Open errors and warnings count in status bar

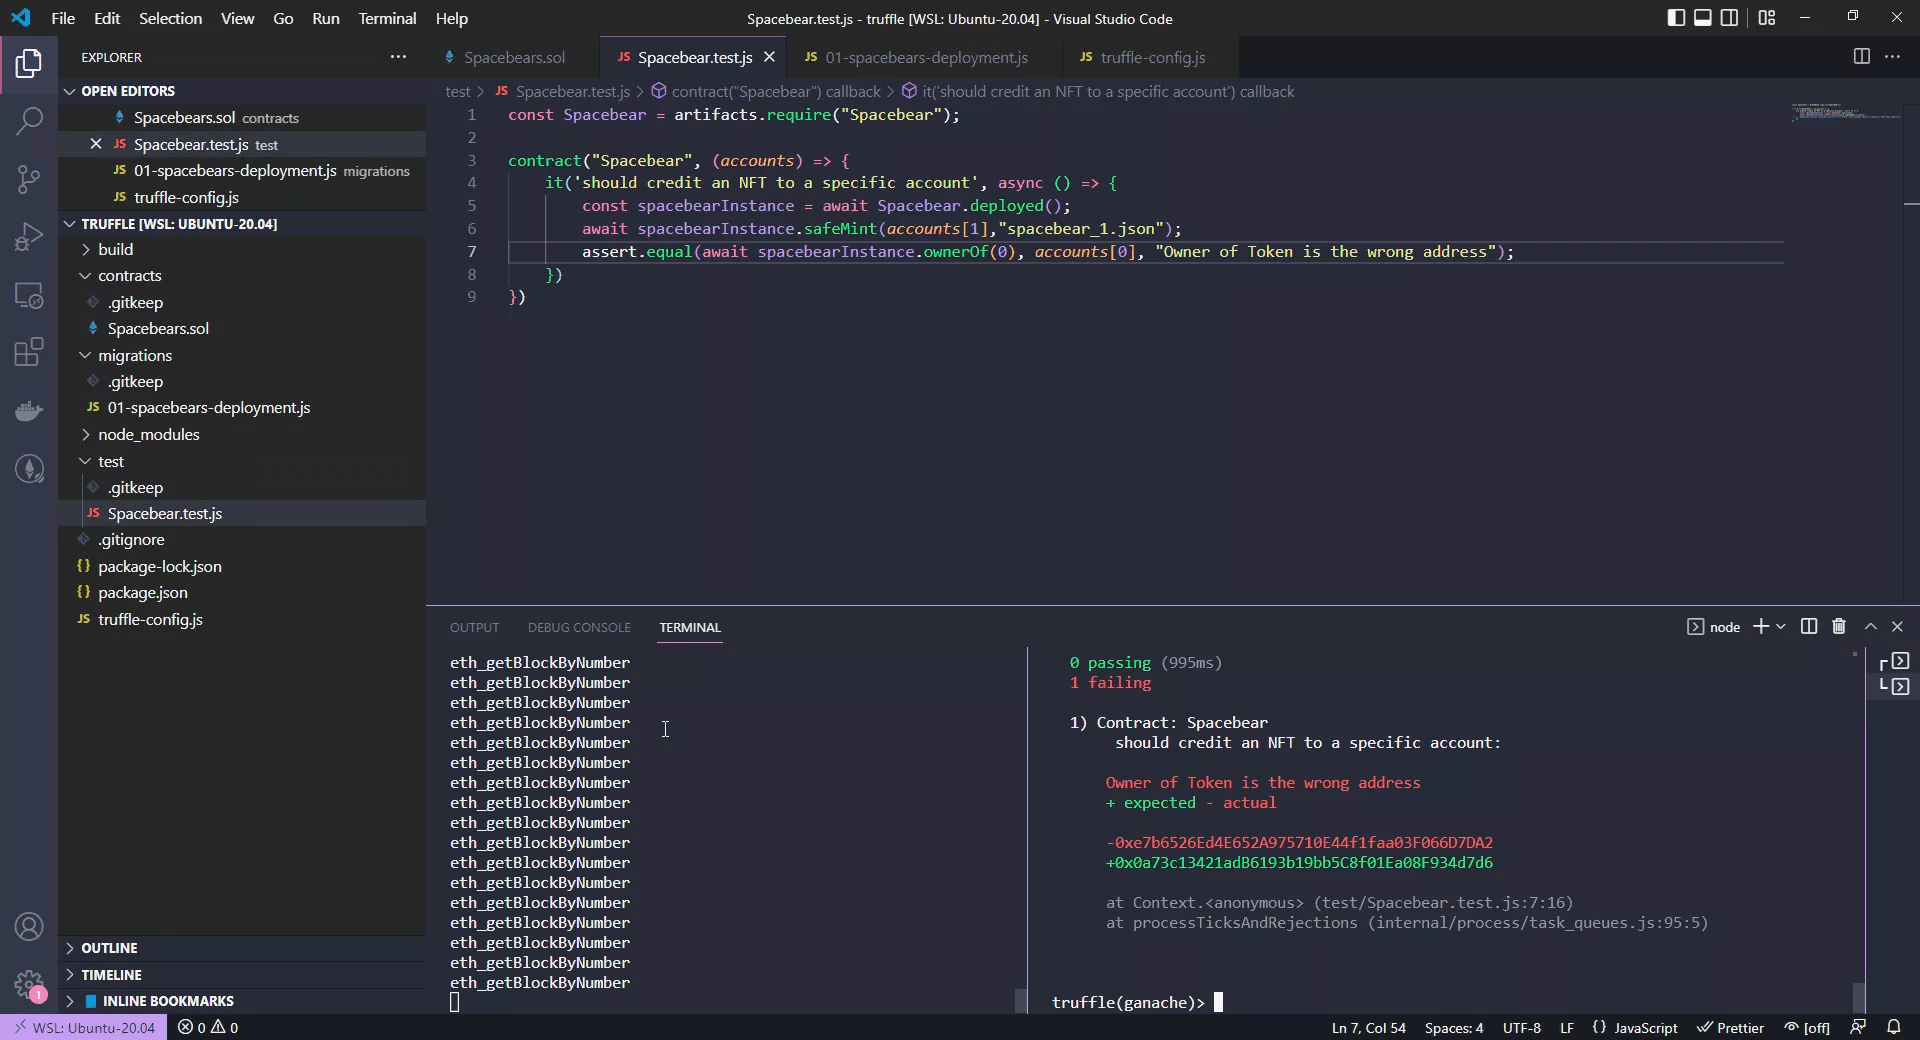[208, 1027]
